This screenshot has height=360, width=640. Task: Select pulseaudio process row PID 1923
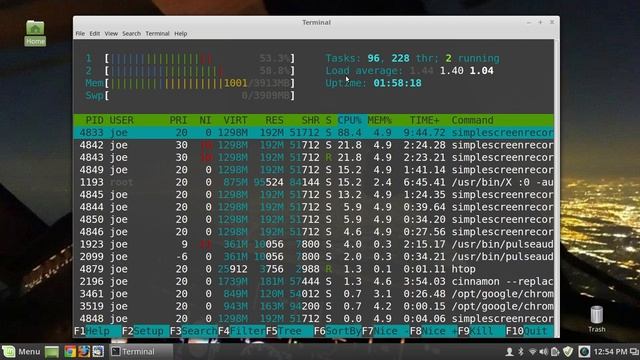tap(313, 244)
